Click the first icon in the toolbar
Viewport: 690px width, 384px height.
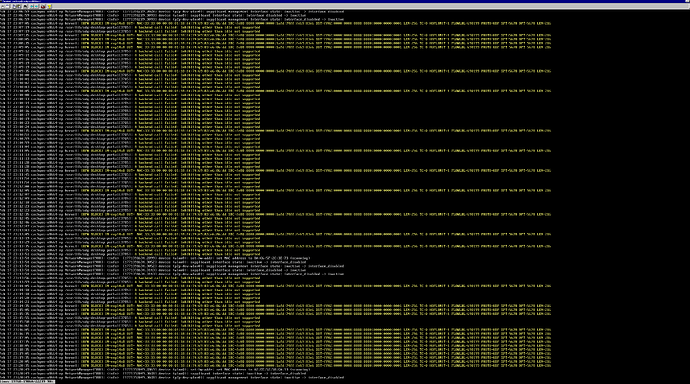point(2,6)
